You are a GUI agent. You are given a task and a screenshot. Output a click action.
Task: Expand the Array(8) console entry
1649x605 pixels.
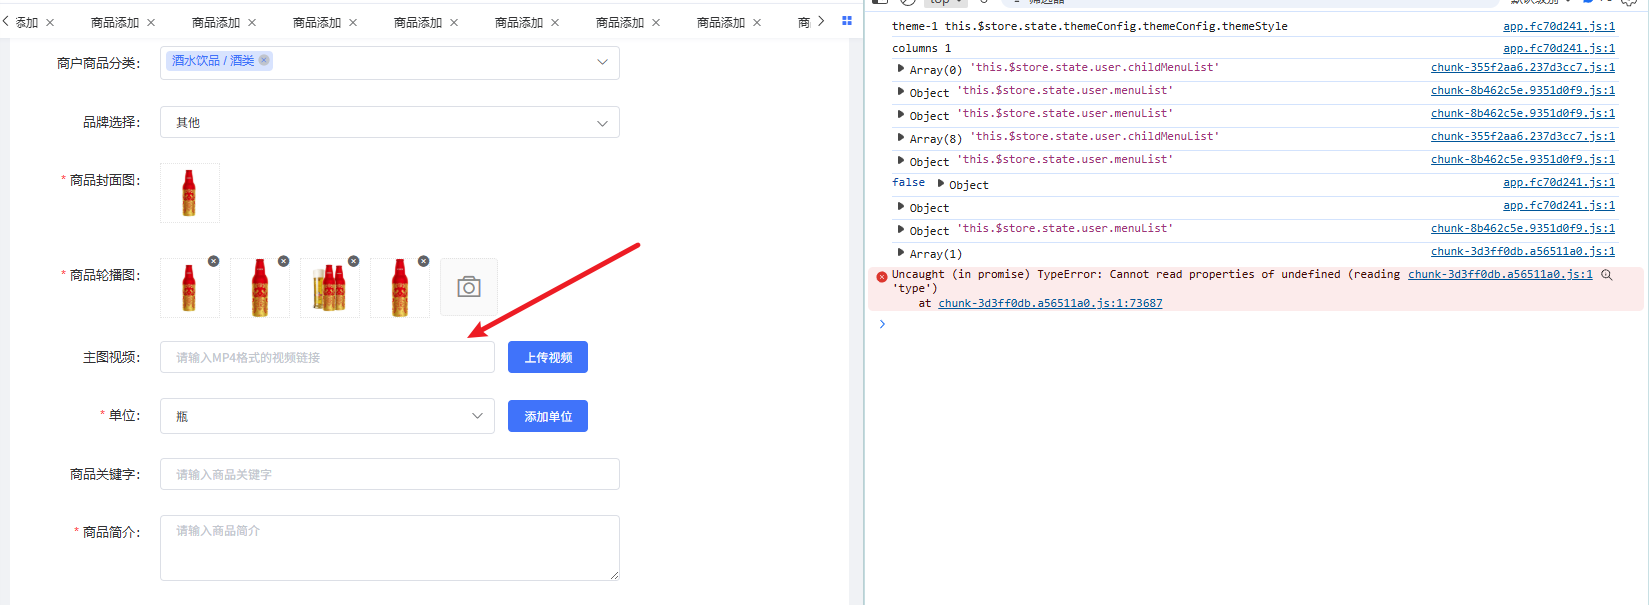tap(901, 138)
